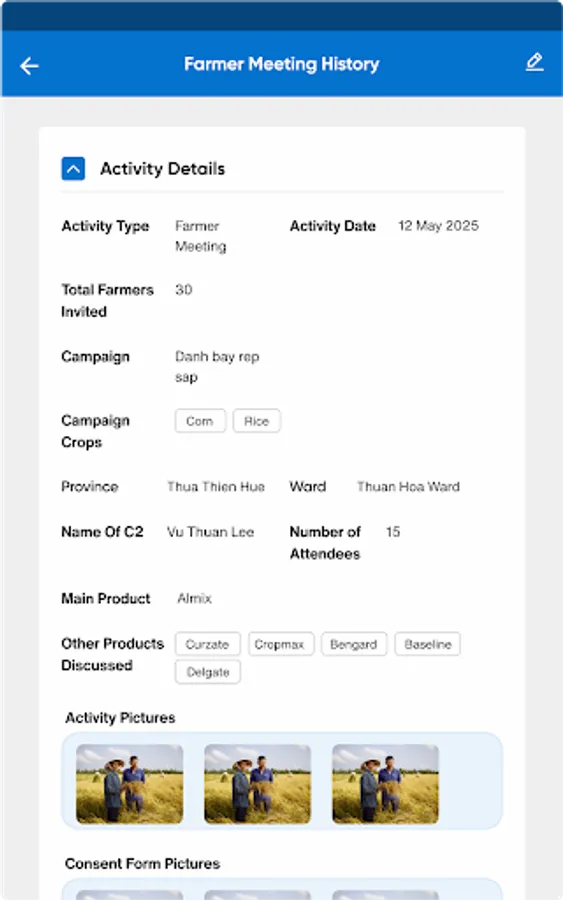Click the Total Farmers Invited label
563x900 pixels.
tap(107, 301)
